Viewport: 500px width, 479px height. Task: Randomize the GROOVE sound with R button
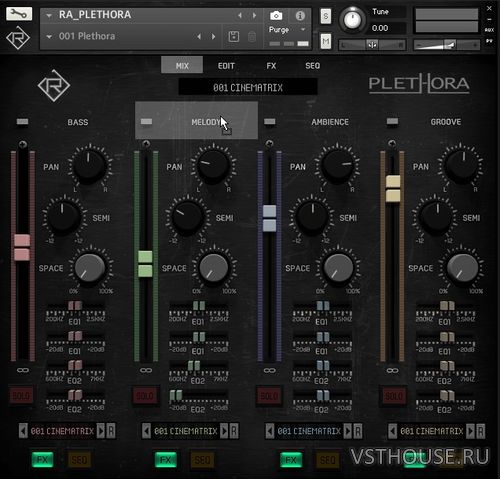[x=481, y=431]
